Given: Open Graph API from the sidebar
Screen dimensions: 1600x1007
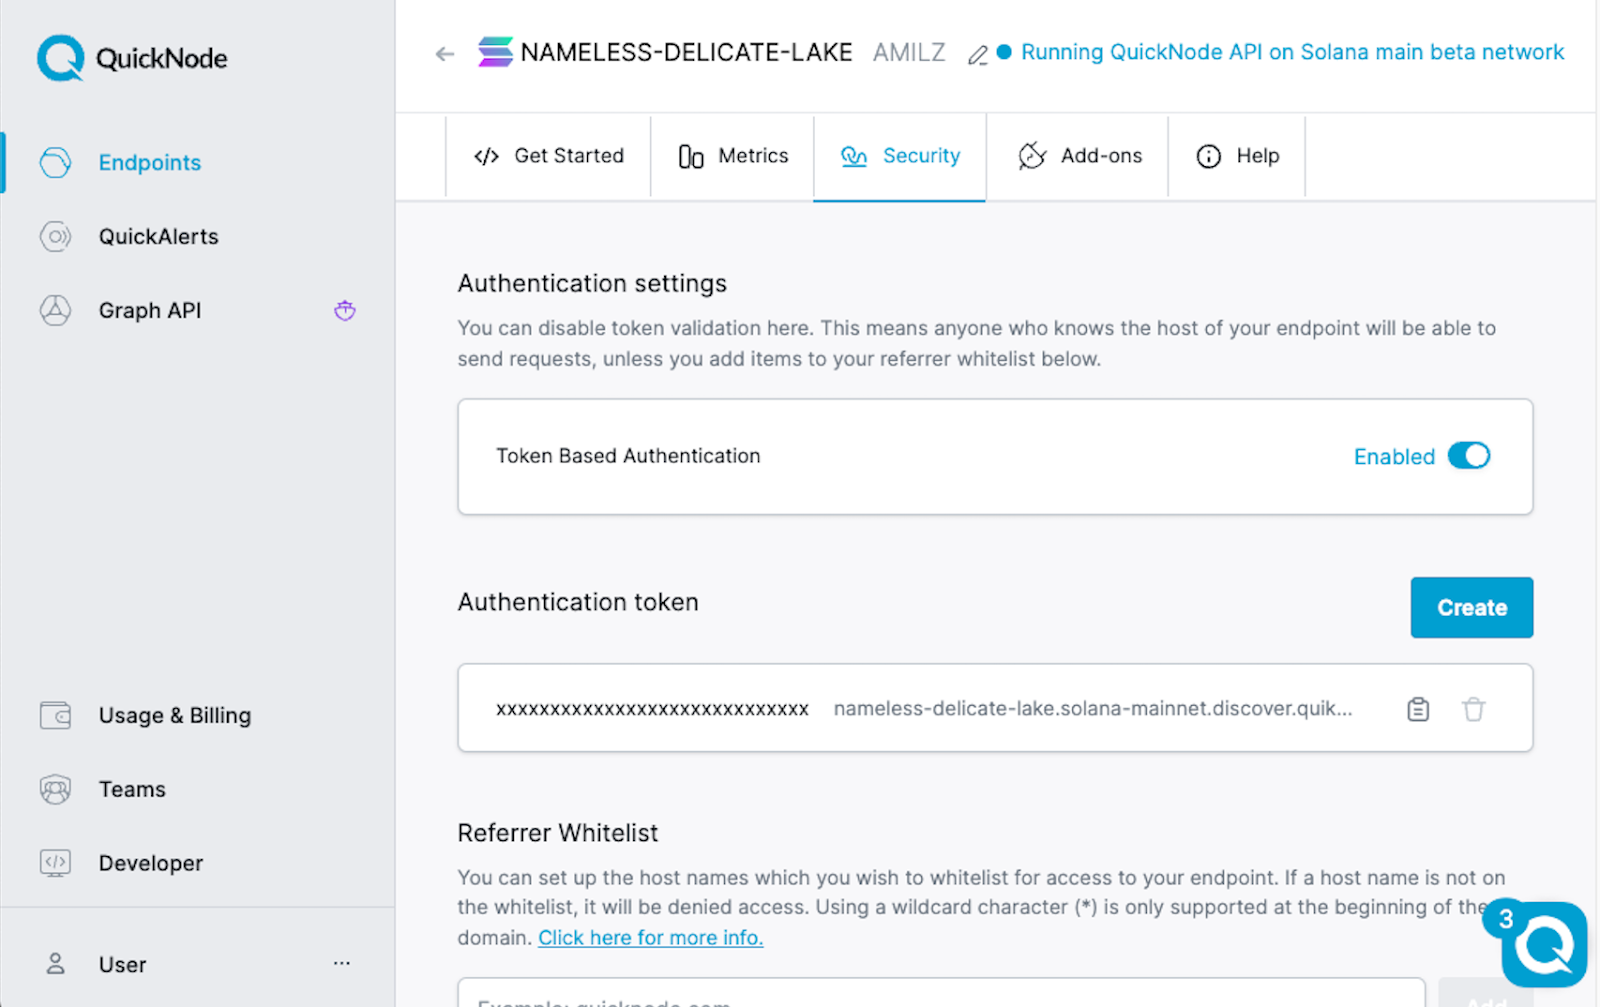Looking at the screenshot, I should coord(150,310).
